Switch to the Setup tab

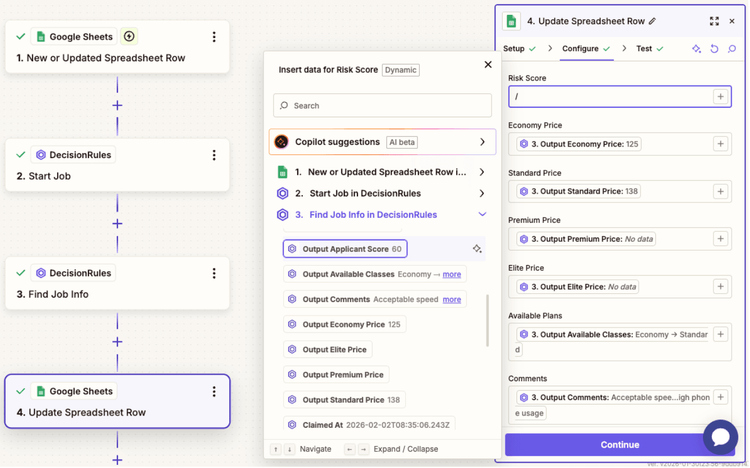[x=514, y=48]
